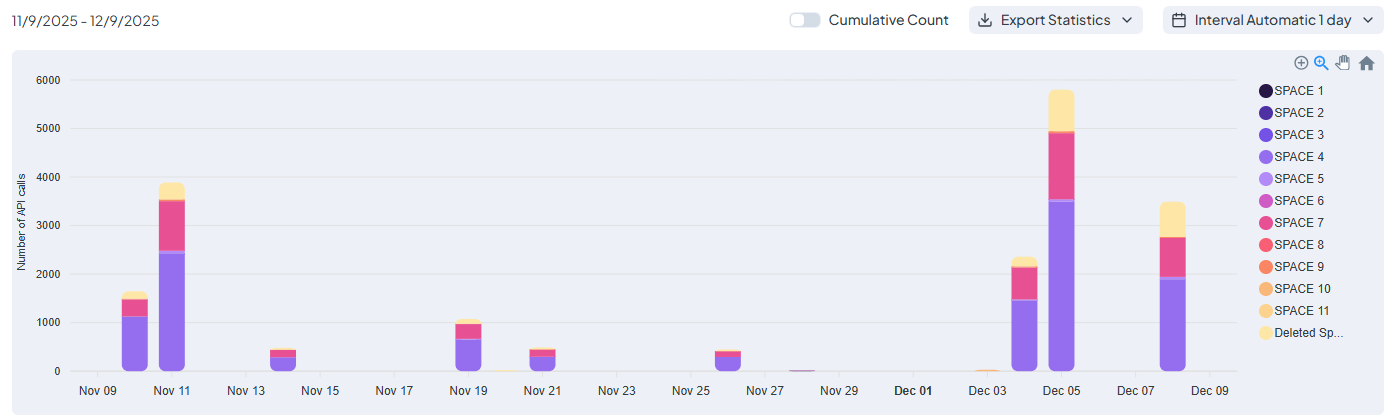This screenshot has width=1396, height=417.
Task: Click the tallest bar on Dec 05
Action: point(1061,280)
